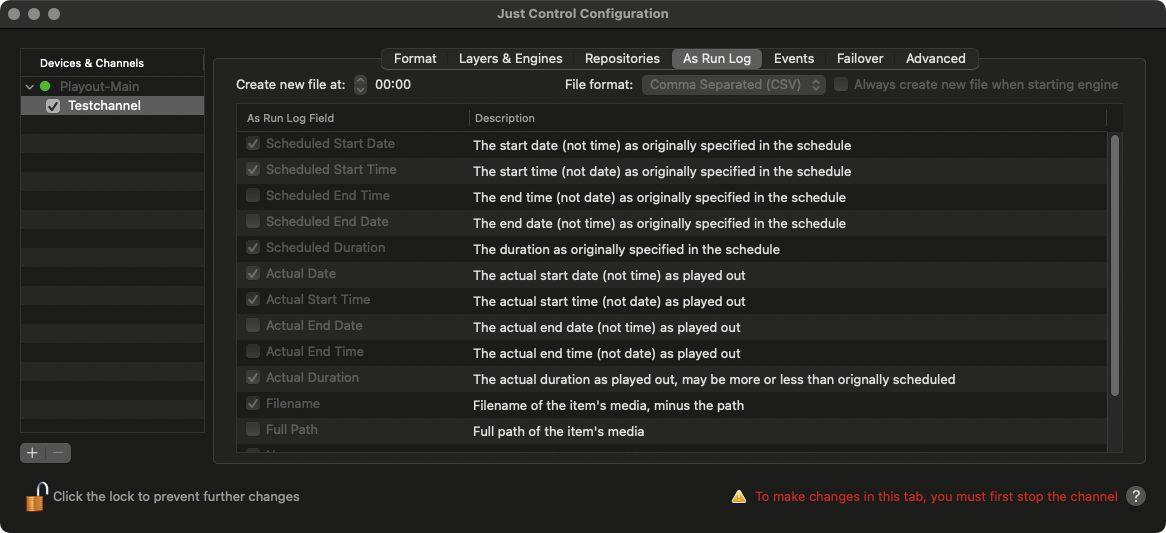
Task: Click the lock icon to prevent changes
Action: (x=36, y=497)
